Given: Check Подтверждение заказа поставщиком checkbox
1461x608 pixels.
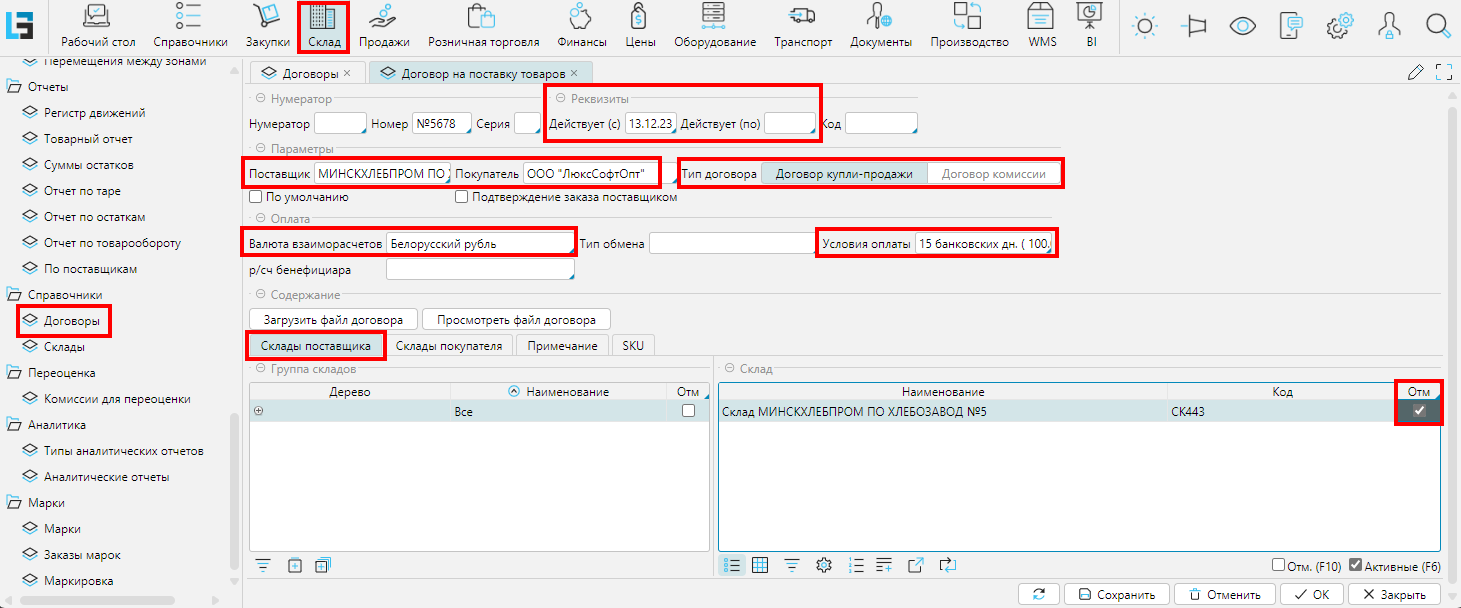Looking at the screenshot, I should coord(461,197).
